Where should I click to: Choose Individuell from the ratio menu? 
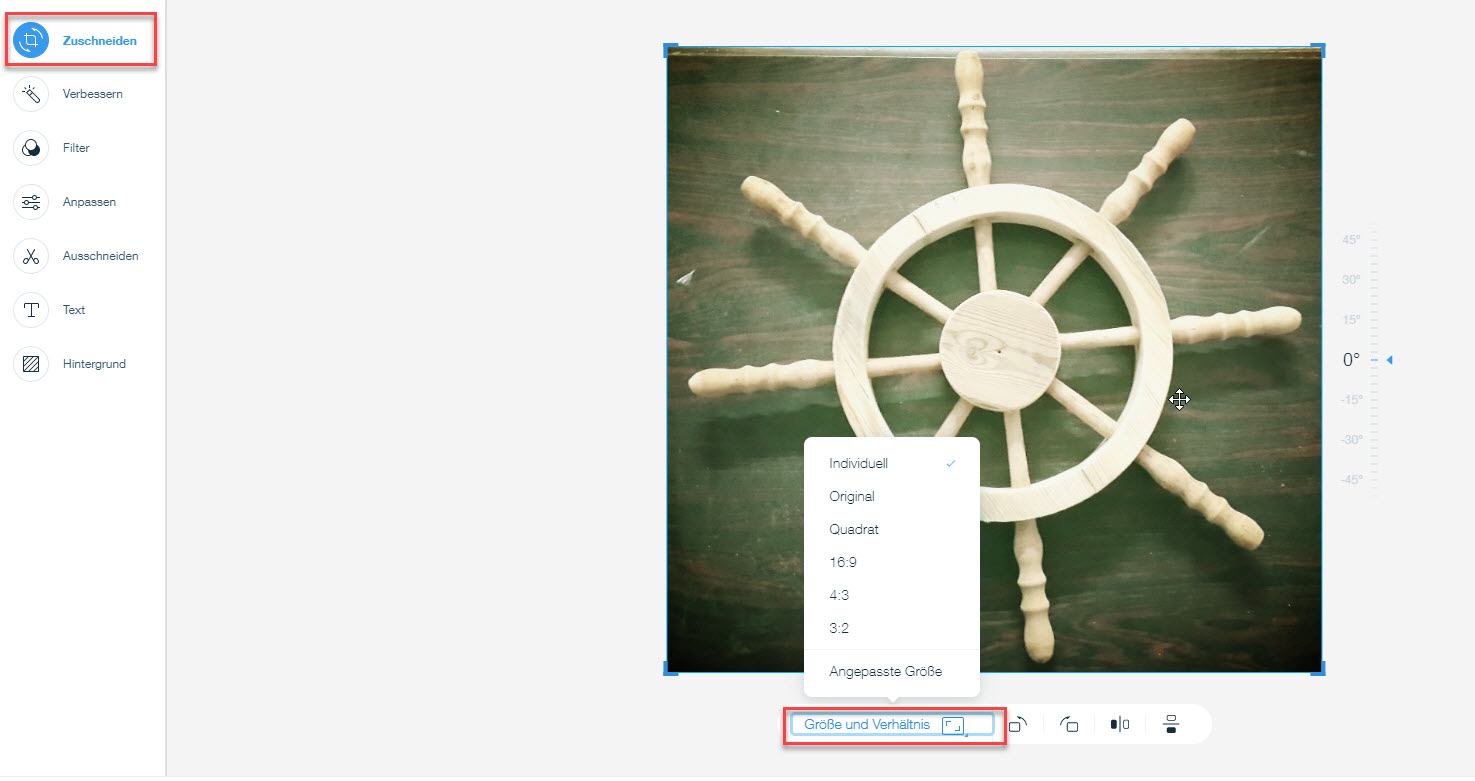pos(892,463)
